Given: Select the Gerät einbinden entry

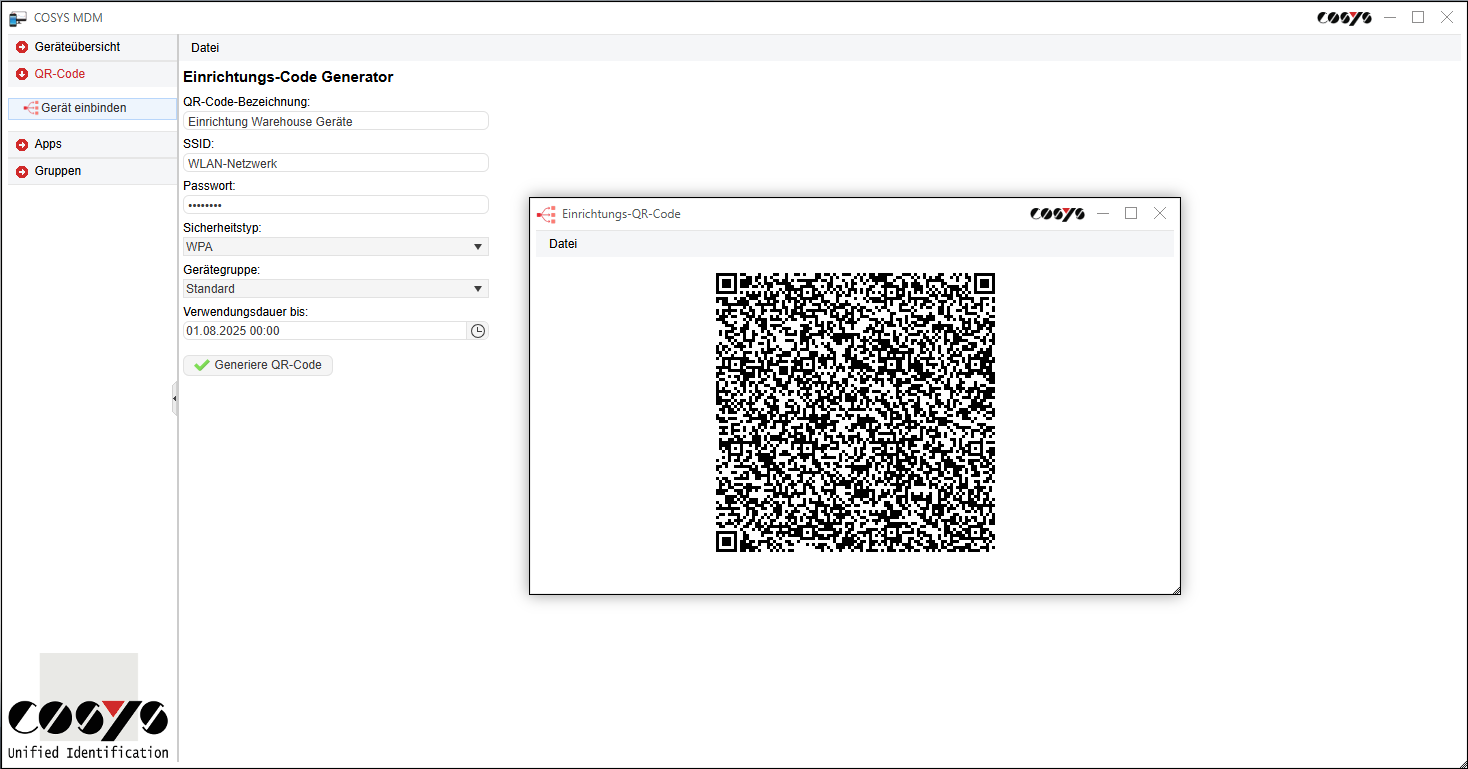Looking at the screenshot, I should tap(92, 108).
